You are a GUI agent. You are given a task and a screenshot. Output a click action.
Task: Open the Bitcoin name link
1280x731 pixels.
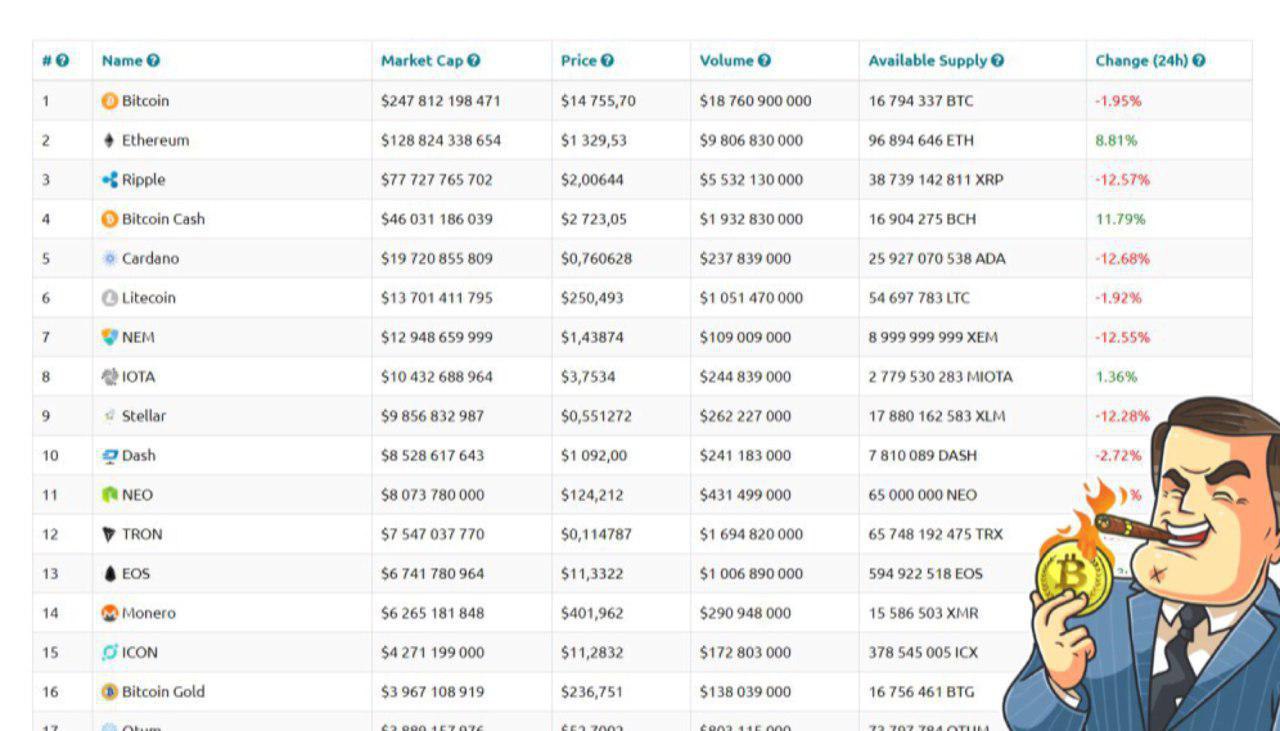(145, 101)
